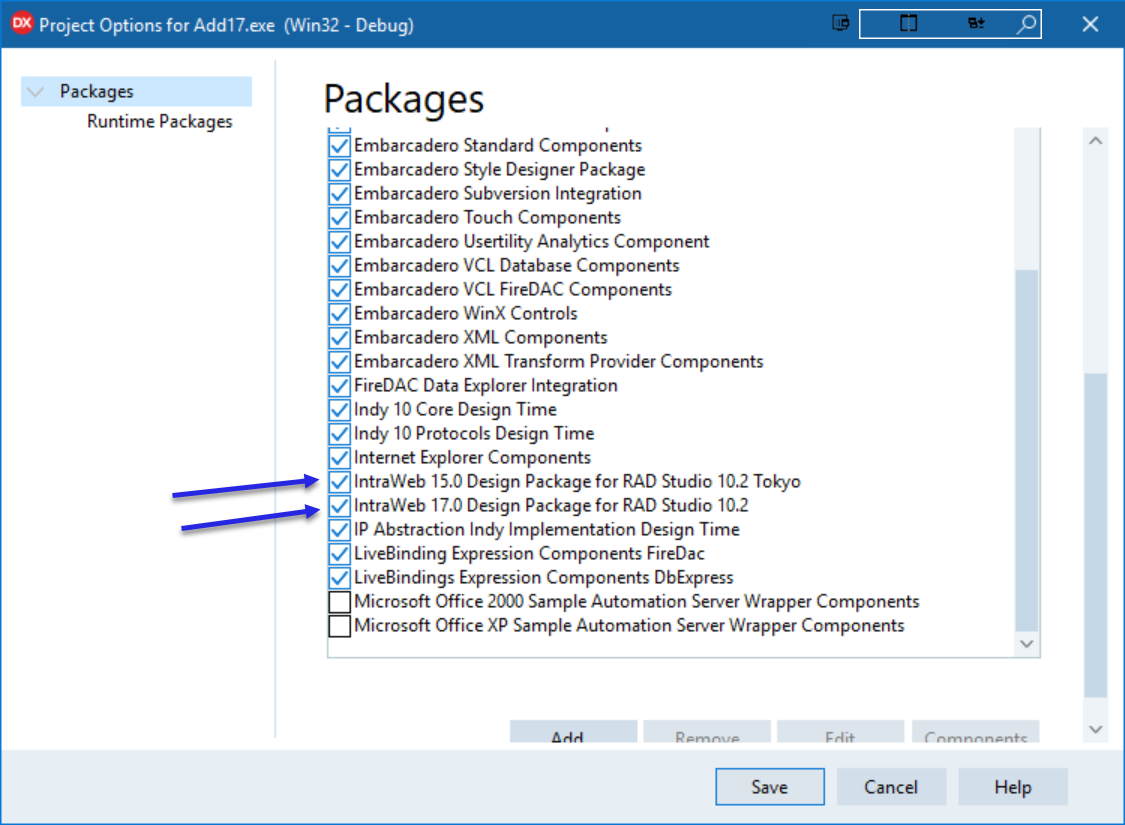Click outer page scrollbar down arrow
The image size is (1125, 825).
tap(1095, 730)
